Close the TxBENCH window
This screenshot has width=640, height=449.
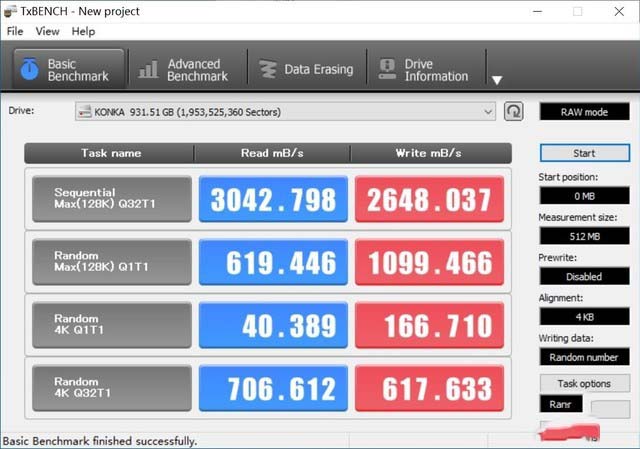point(619,11)
